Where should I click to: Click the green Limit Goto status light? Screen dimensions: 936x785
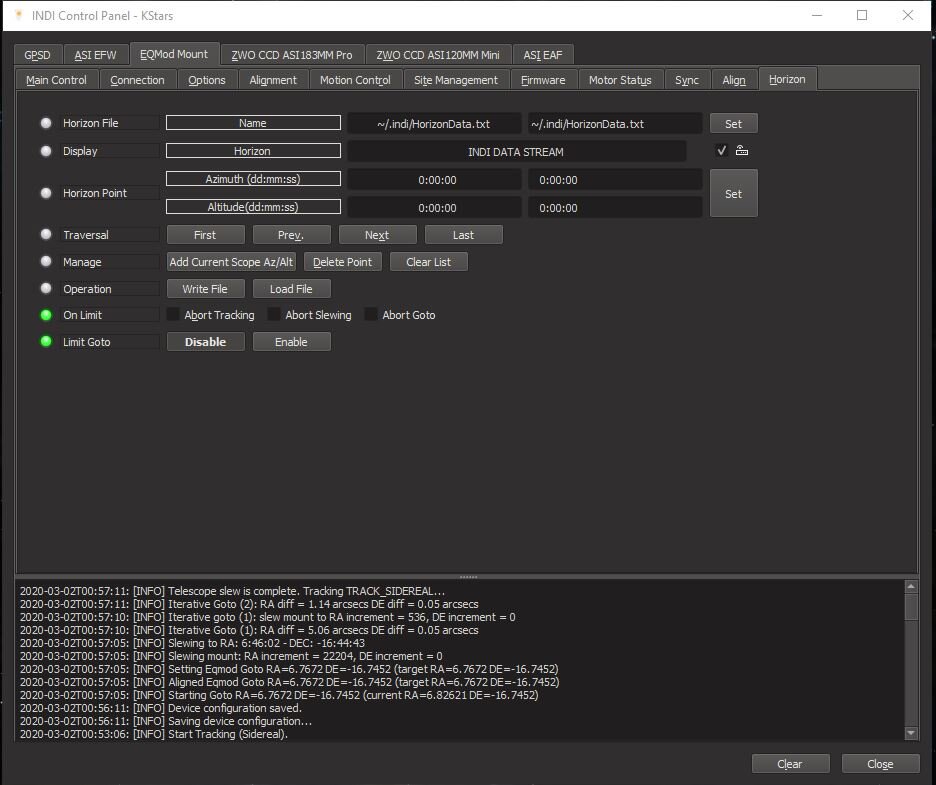[x=46, y=341]
